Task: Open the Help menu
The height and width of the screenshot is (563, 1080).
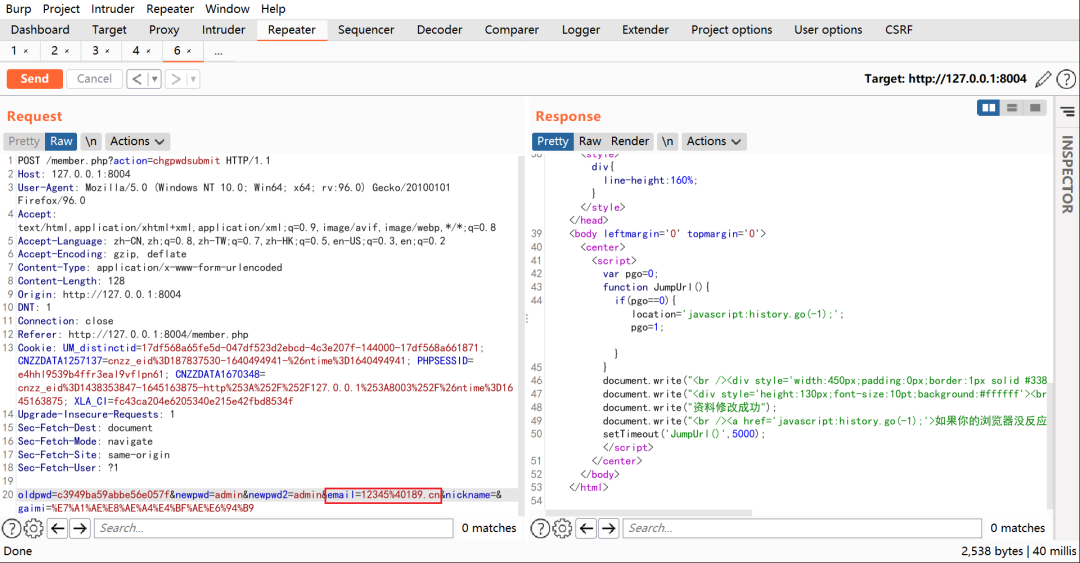Action: pos(273,9)
